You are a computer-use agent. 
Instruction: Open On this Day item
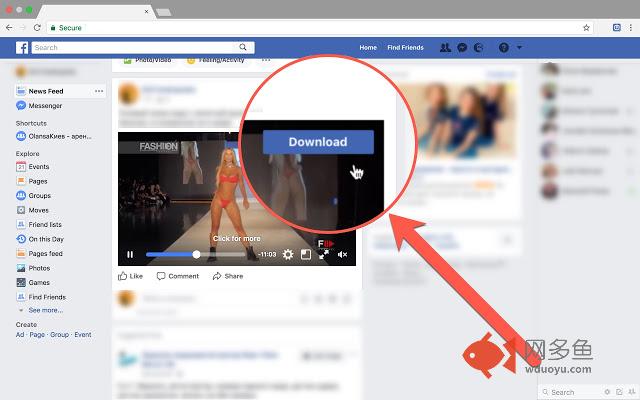[40, 239]
